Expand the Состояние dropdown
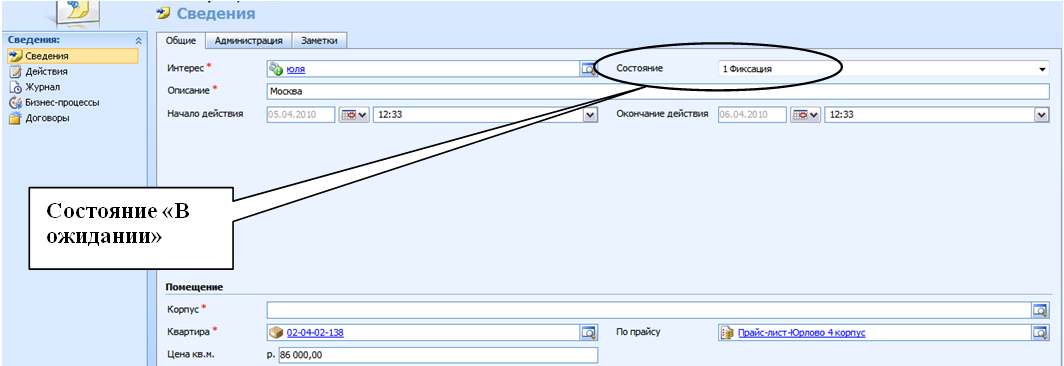The width and height of the screenshot is (1064, 366). coord(1042,69)
